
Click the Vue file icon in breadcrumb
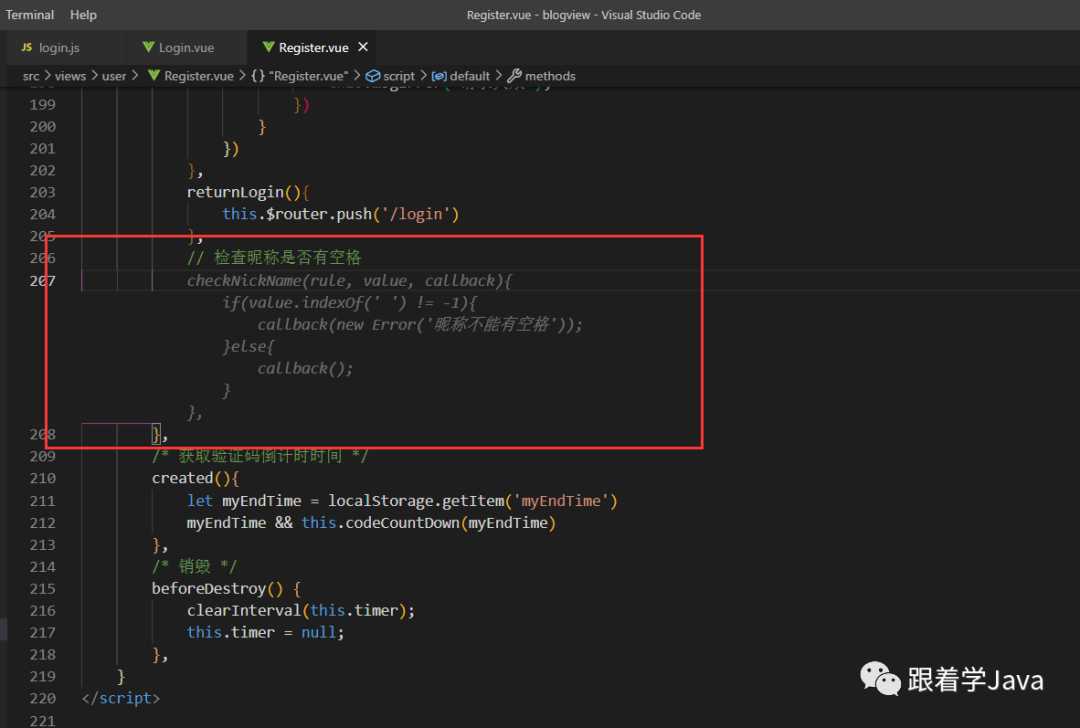pyautogui.click(x=154, y=76)
